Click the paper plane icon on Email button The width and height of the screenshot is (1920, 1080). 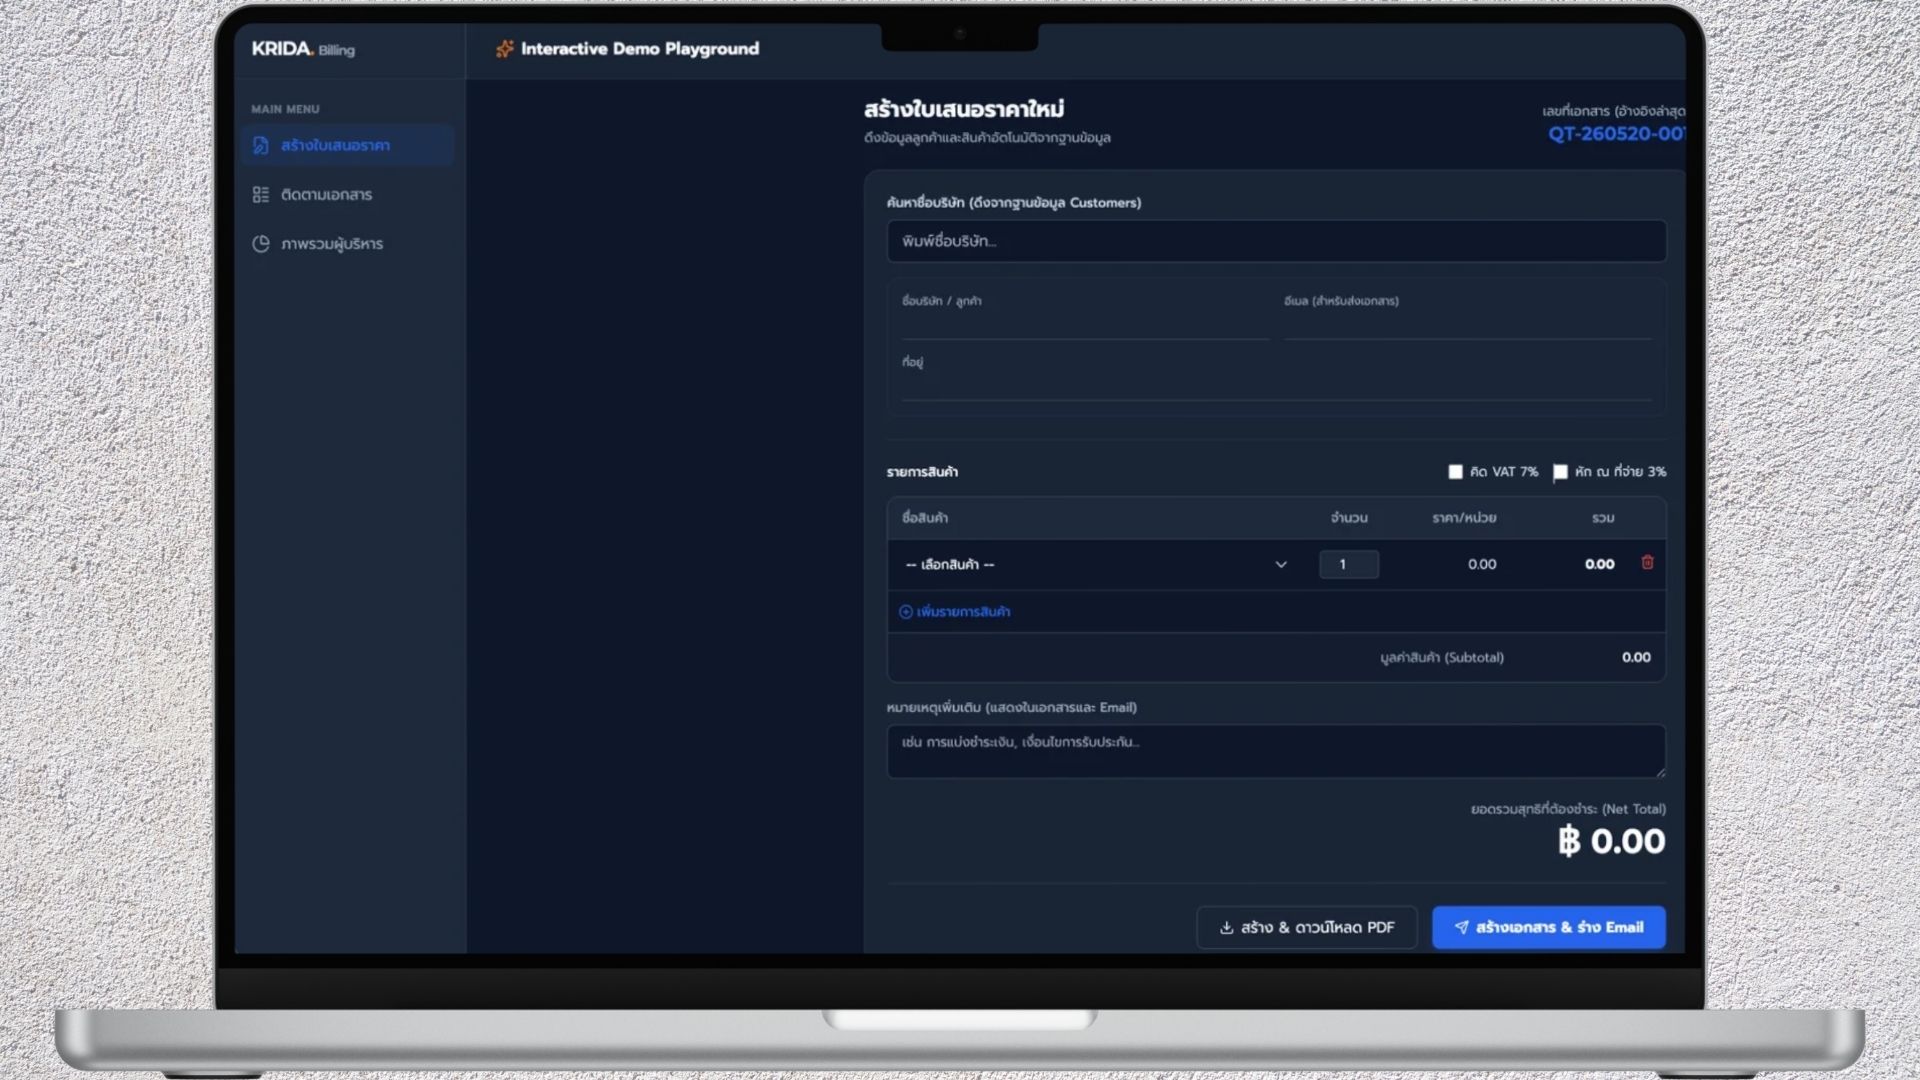tap(1461, 928)
